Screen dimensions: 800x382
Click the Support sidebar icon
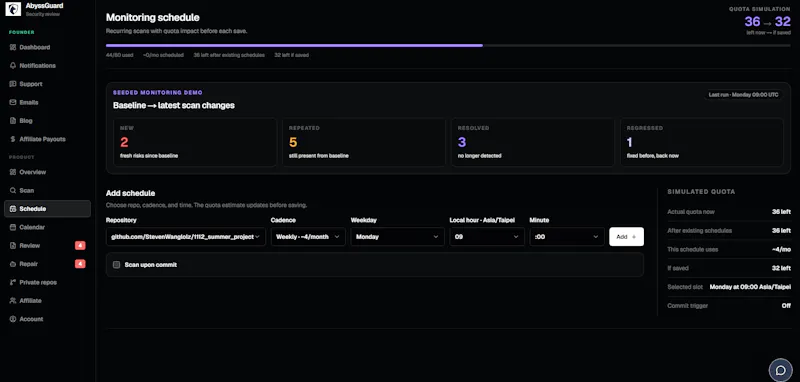[13, 84]
